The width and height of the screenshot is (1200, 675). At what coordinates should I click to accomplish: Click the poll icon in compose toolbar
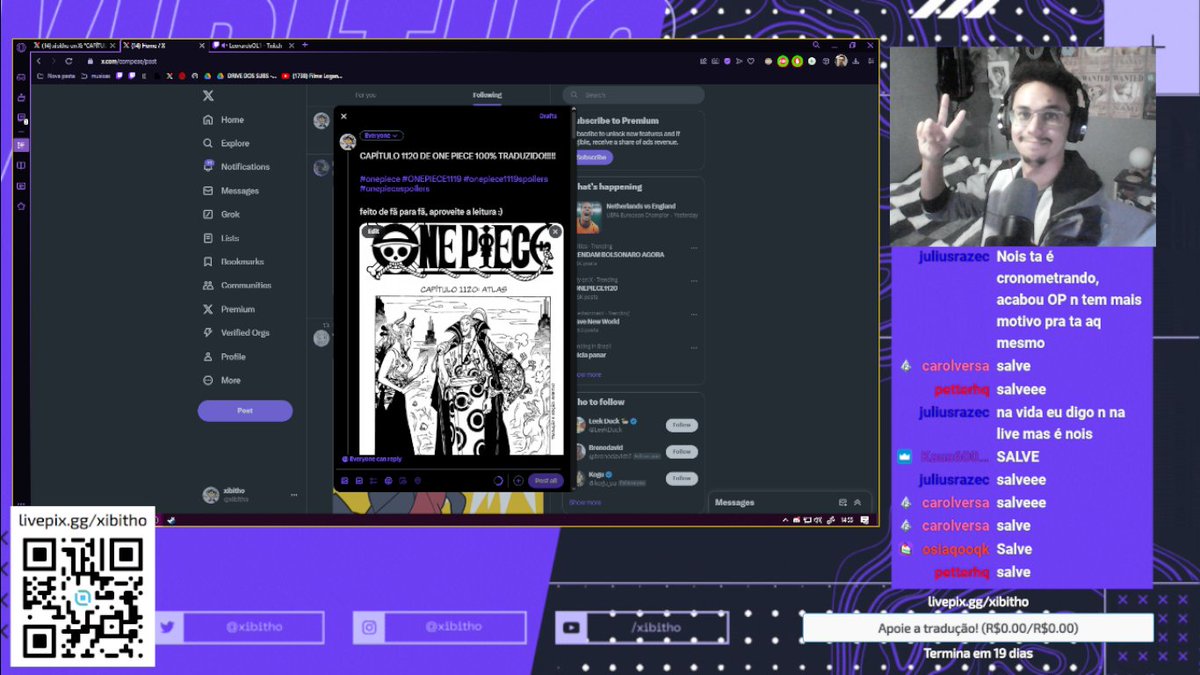(x=374, y=481)
